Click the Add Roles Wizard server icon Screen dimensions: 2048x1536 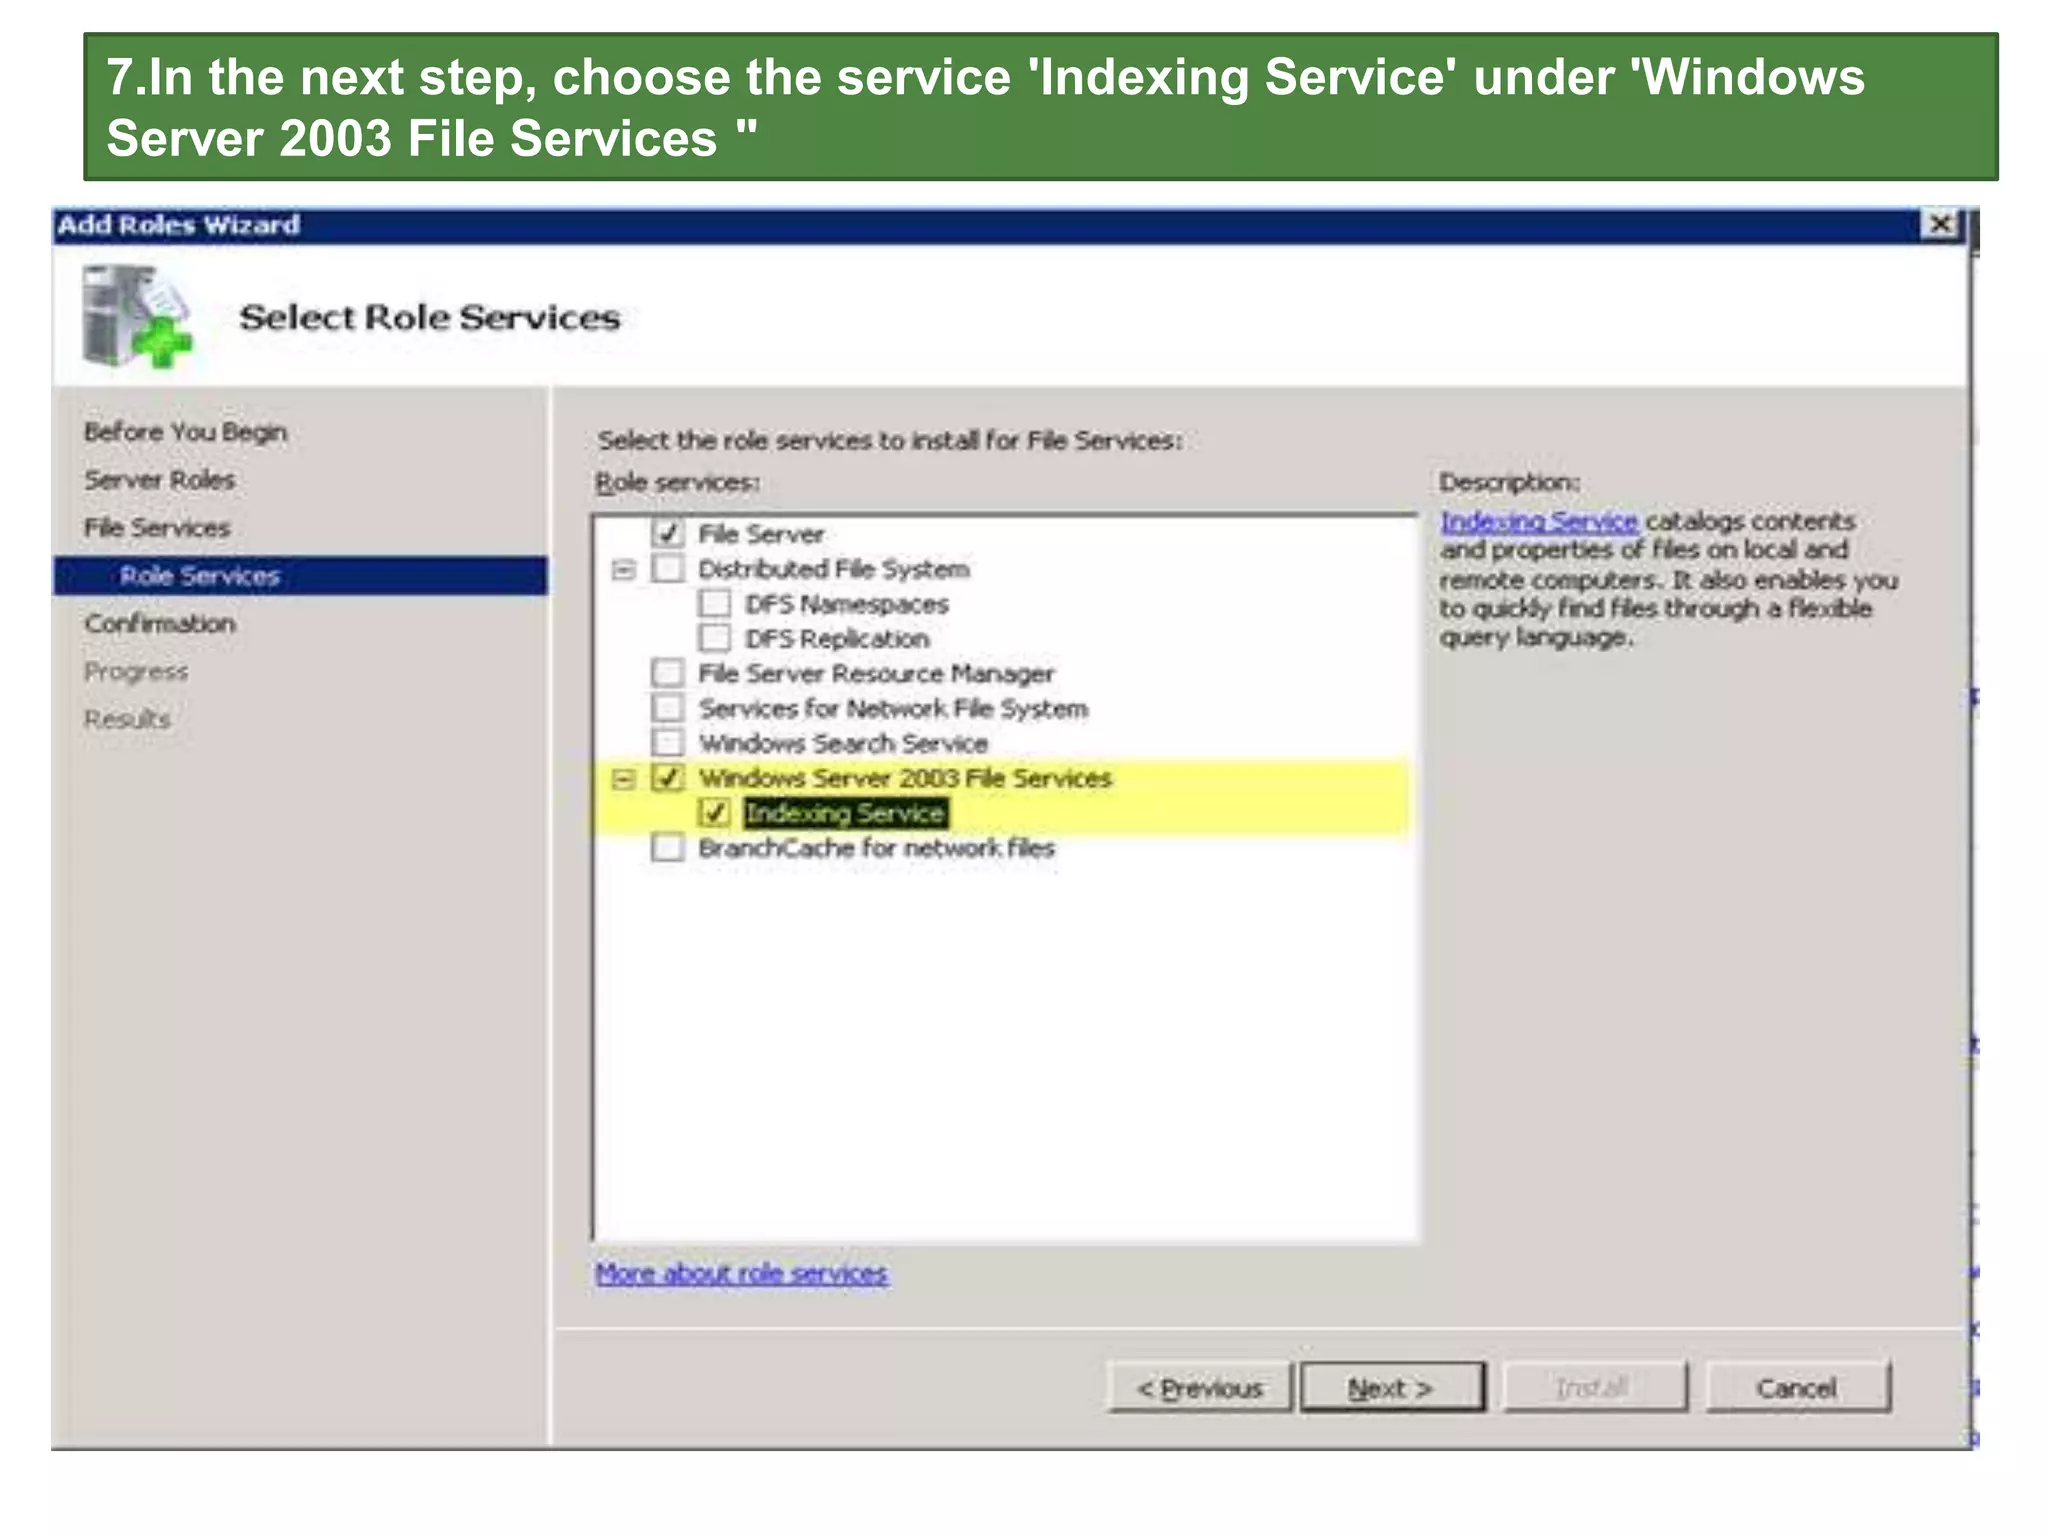pyautogui.click(x=137, y=317)
